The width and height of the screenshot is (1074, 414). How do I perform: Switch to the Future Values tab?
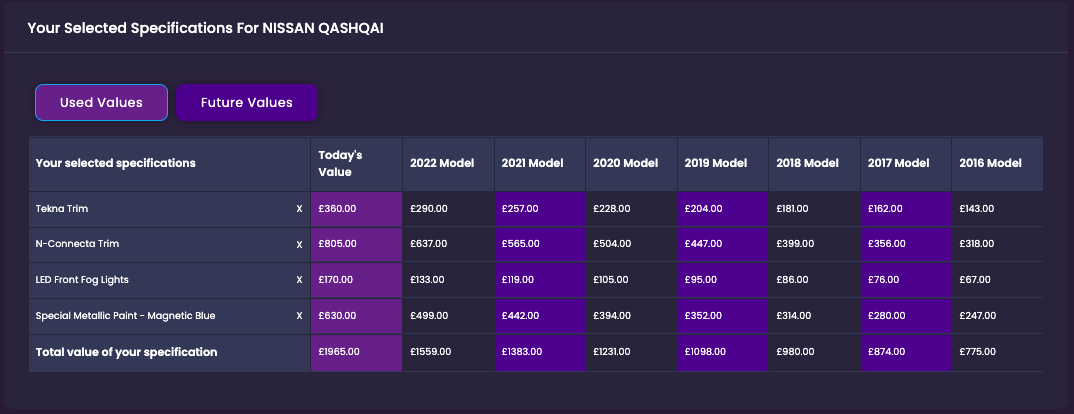pos(246,102)
